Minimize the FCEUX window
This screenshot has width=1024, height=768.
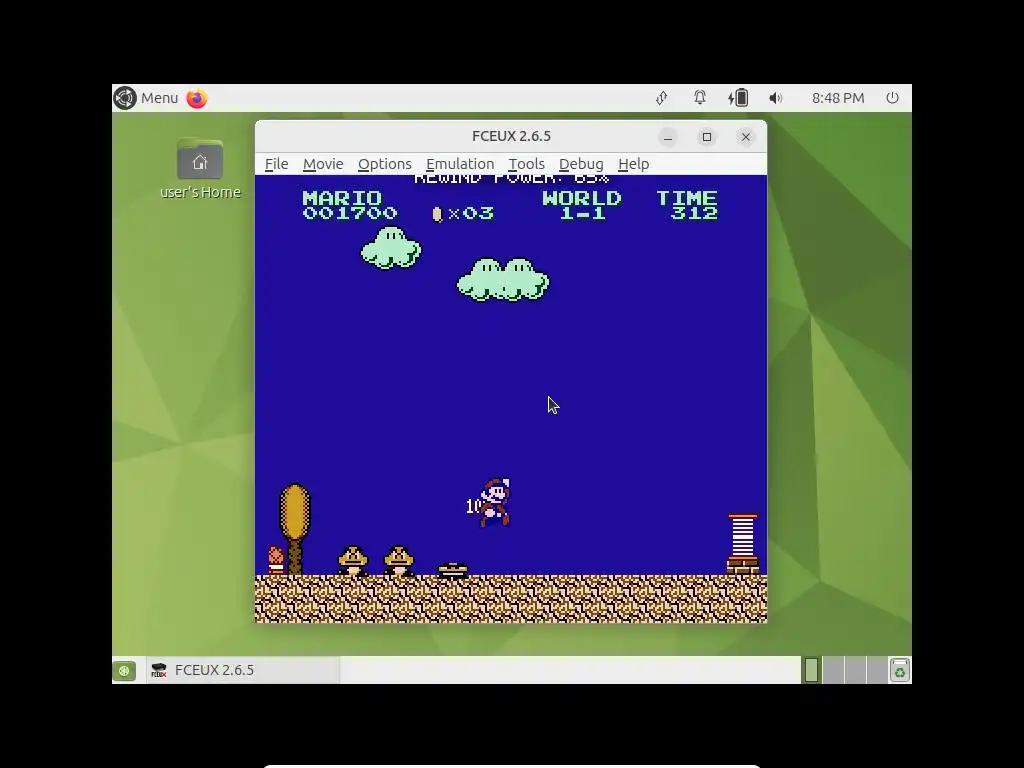[x=667, y=137]
